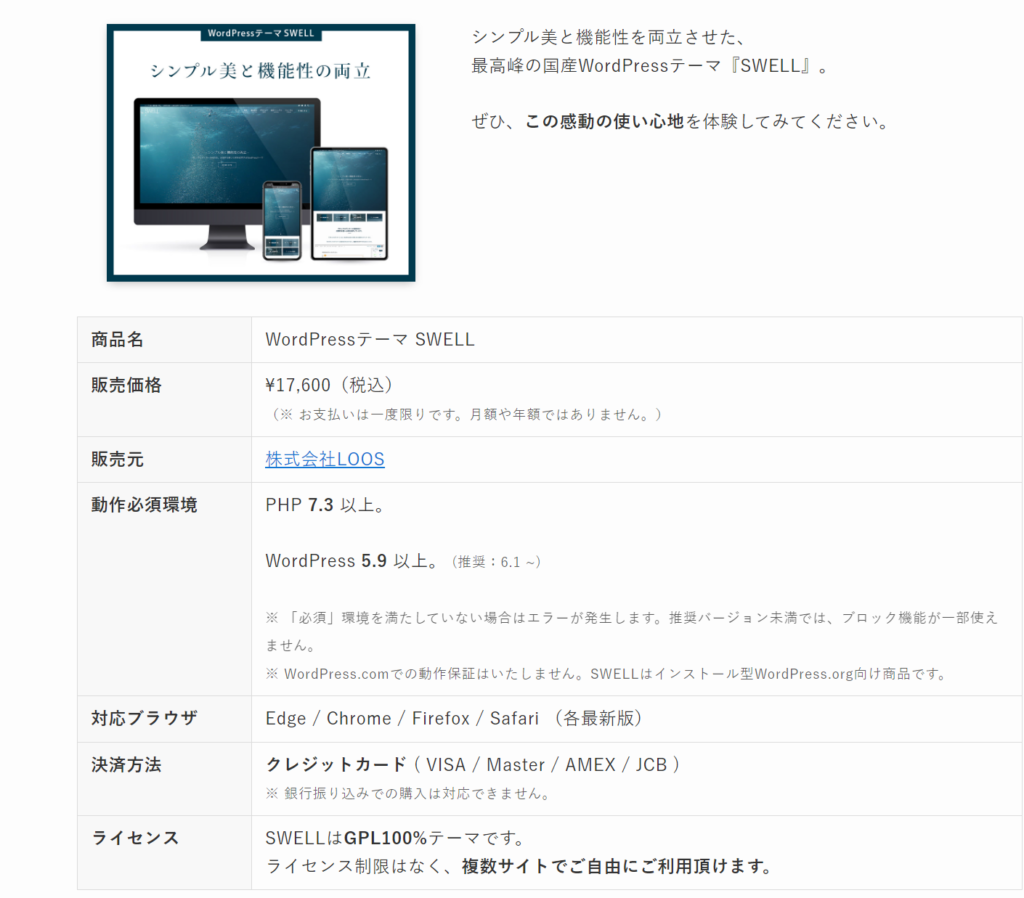
Task: Select the 決済方法 header cell
Action: (x=165, y=779)
